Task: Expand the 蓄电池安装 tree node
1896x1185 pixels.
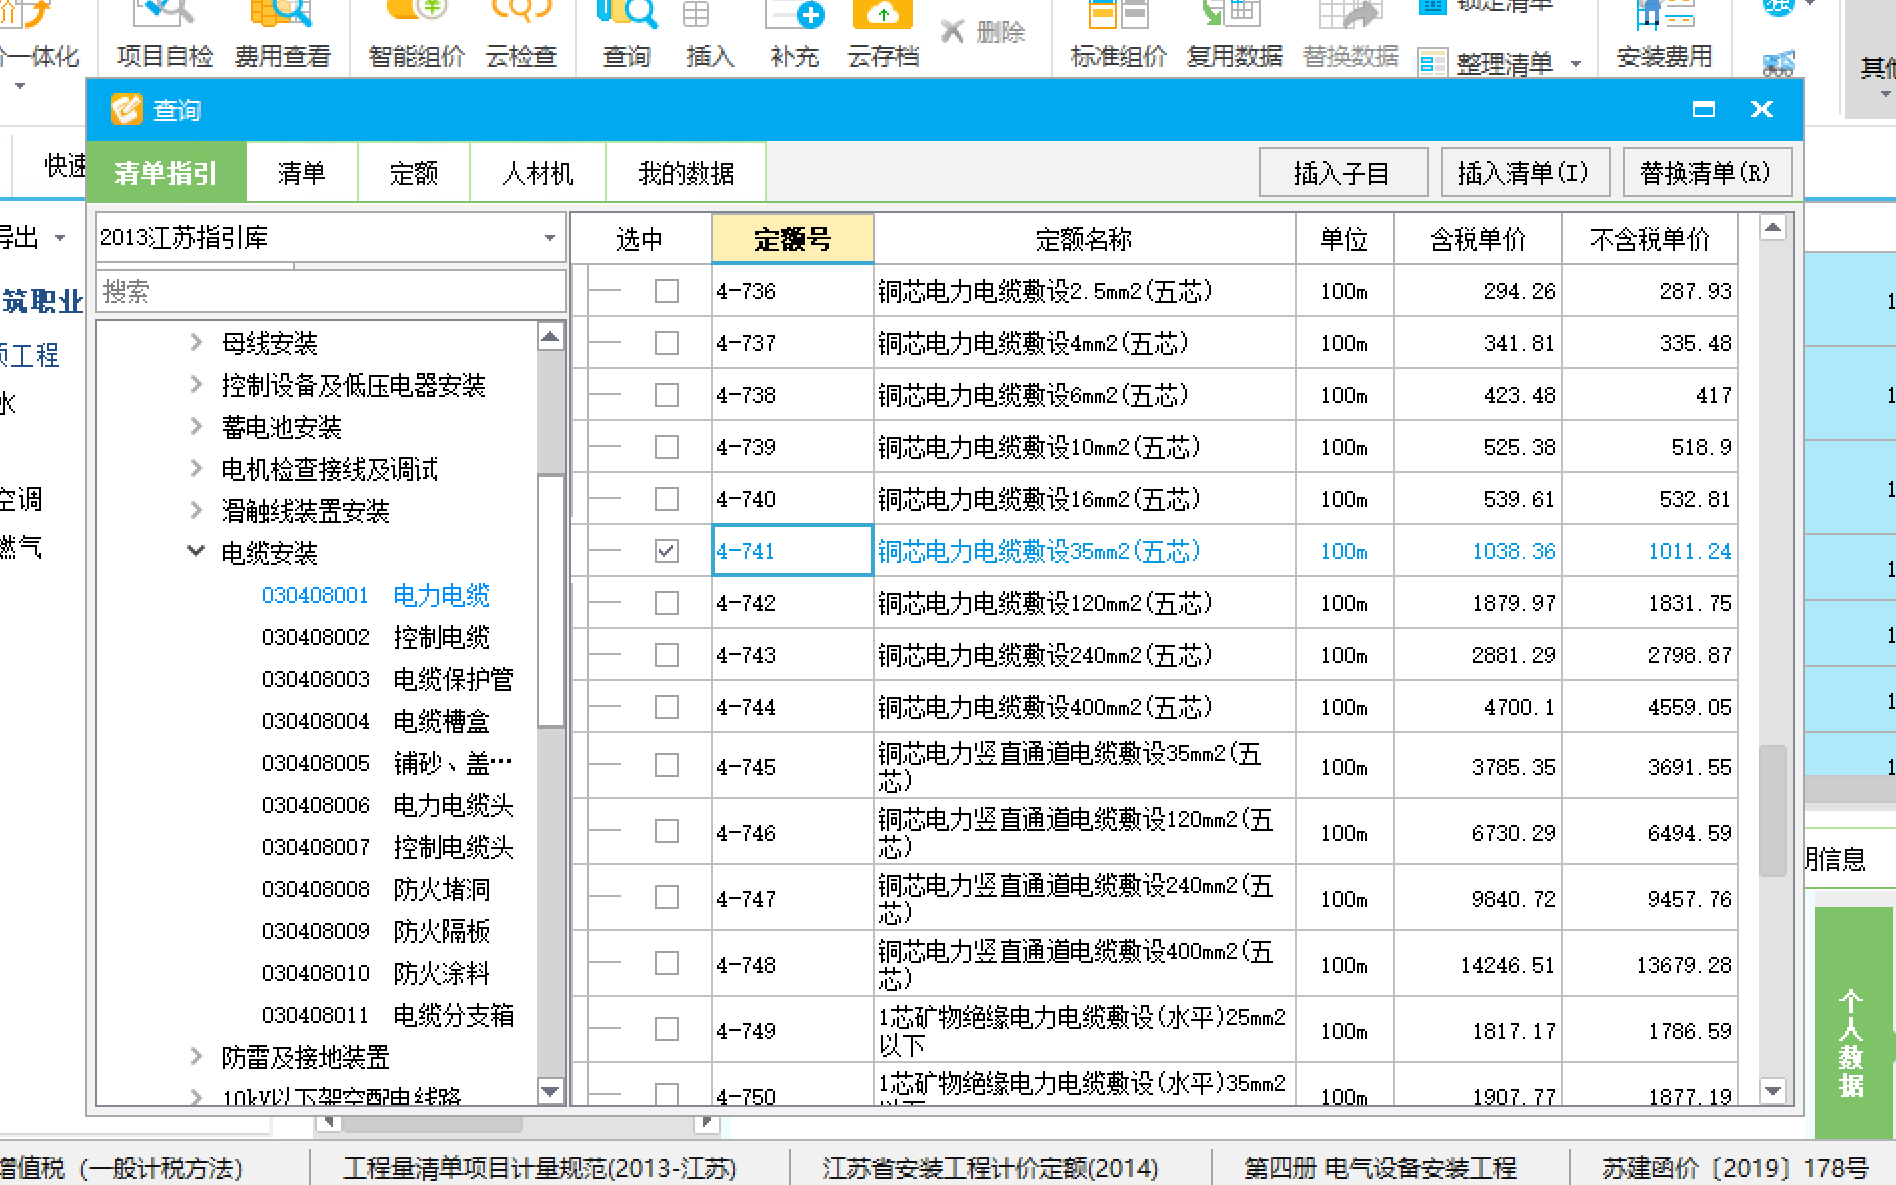Action: tap(196, 427)
